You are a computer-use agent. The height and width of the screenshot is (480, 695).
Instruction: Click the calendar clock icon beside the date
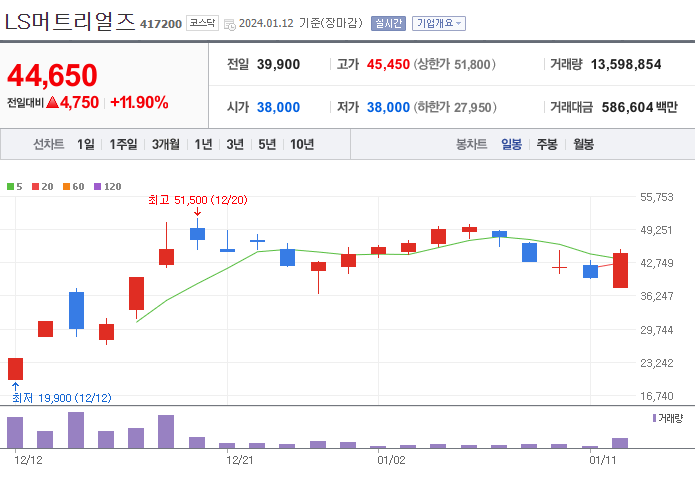230,24
